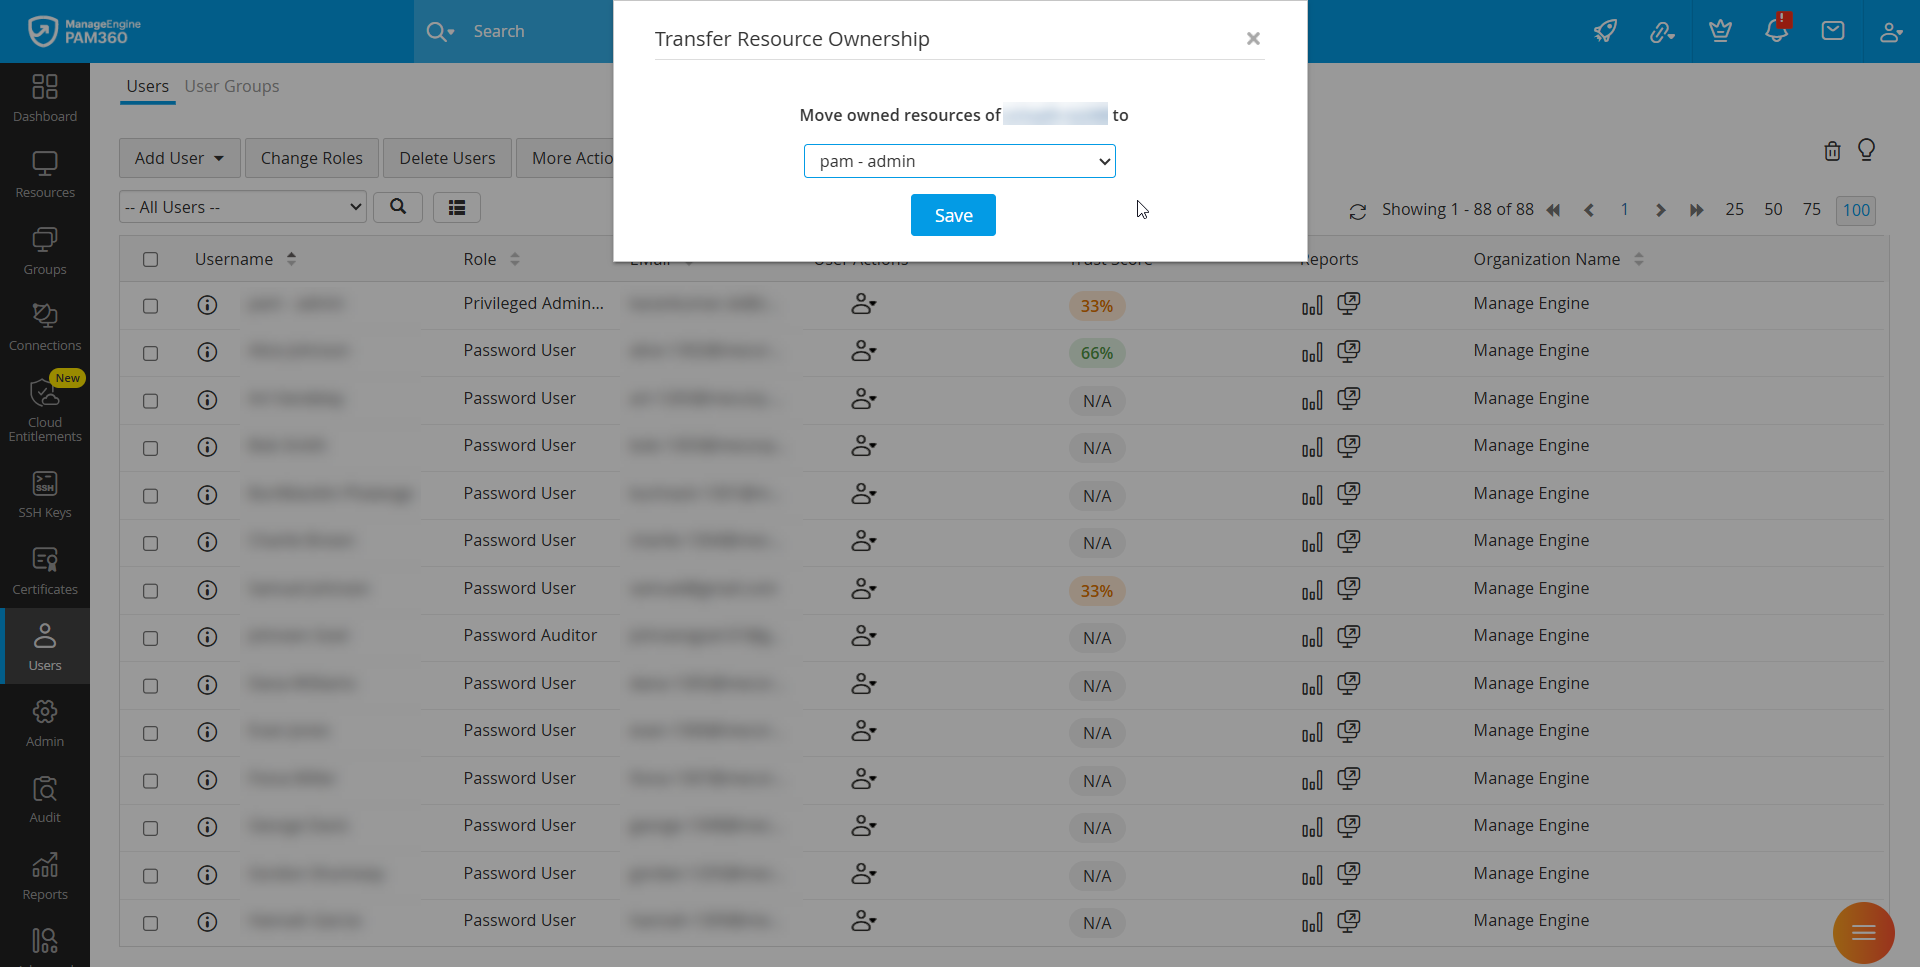Open the All Users filter dropdown
This screenshot has width=1920, height=967.
click(241, 207)
